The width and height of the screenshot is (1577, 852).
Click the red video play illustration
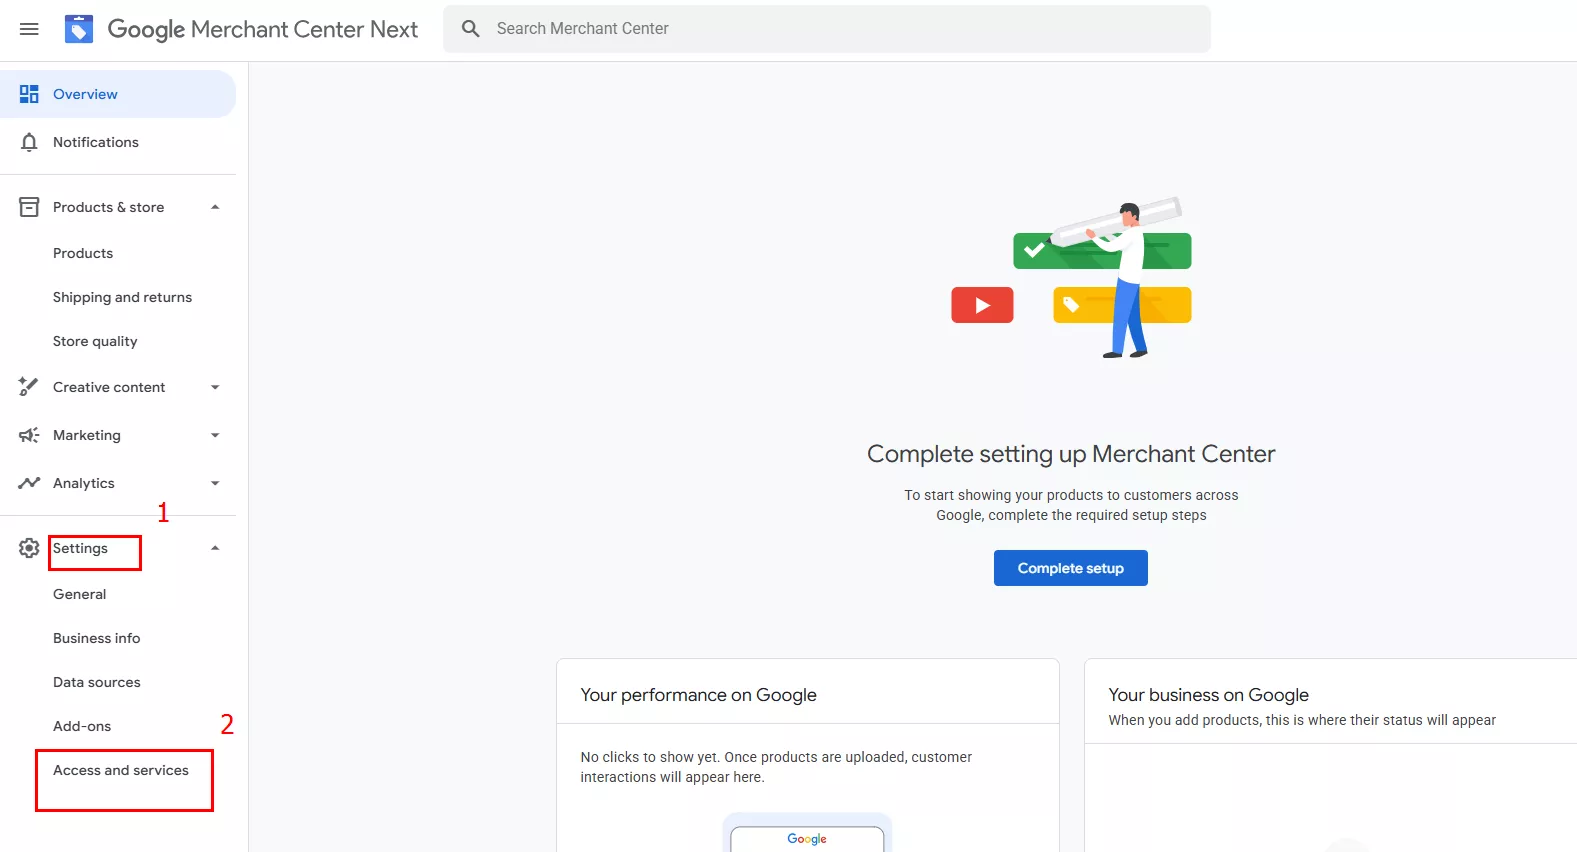(x=982, y=305)
